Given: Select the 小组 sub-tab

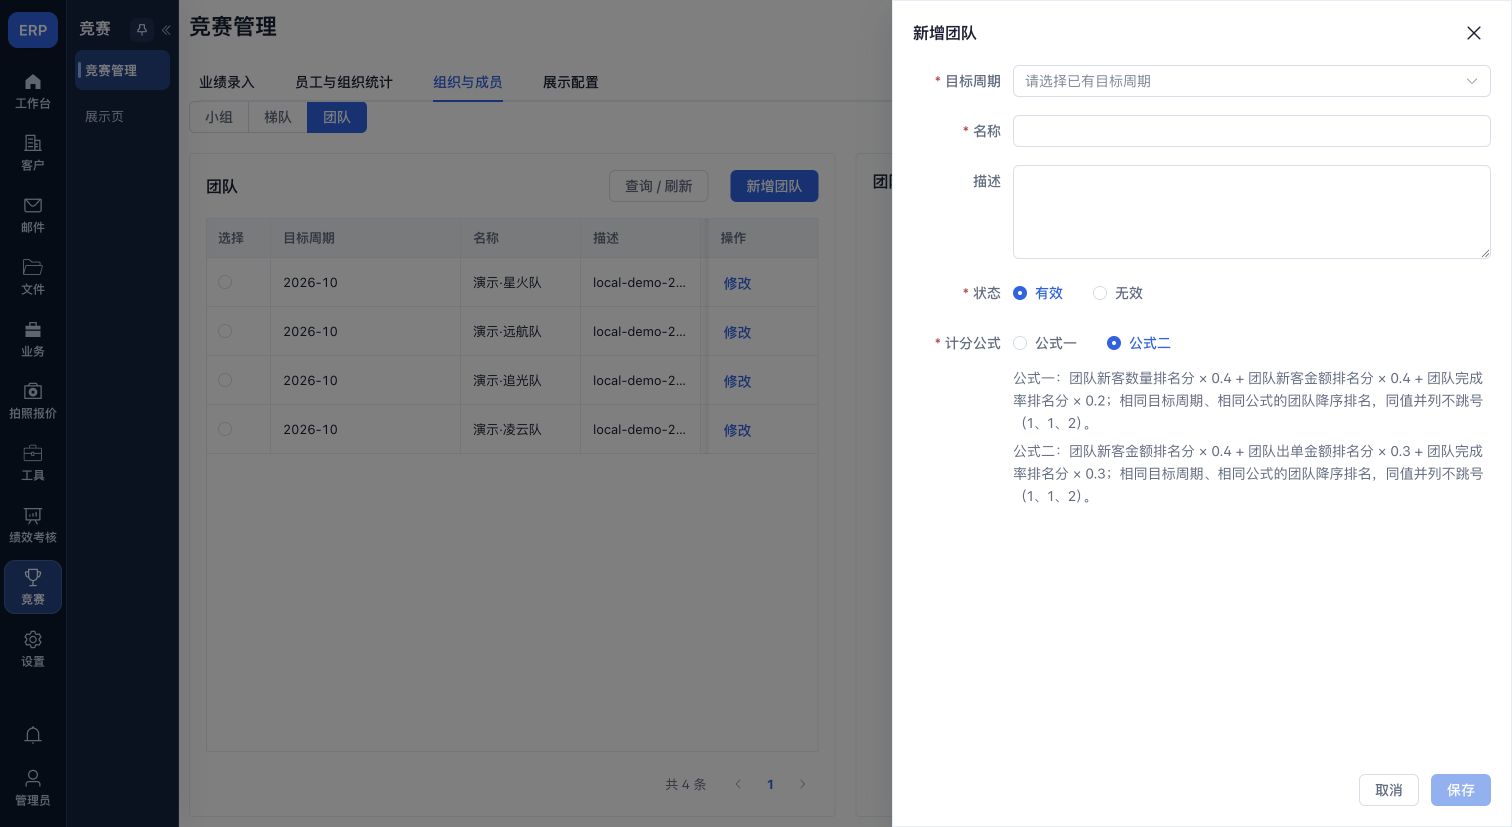Looking at the screenshot, I should coord(219,117).
